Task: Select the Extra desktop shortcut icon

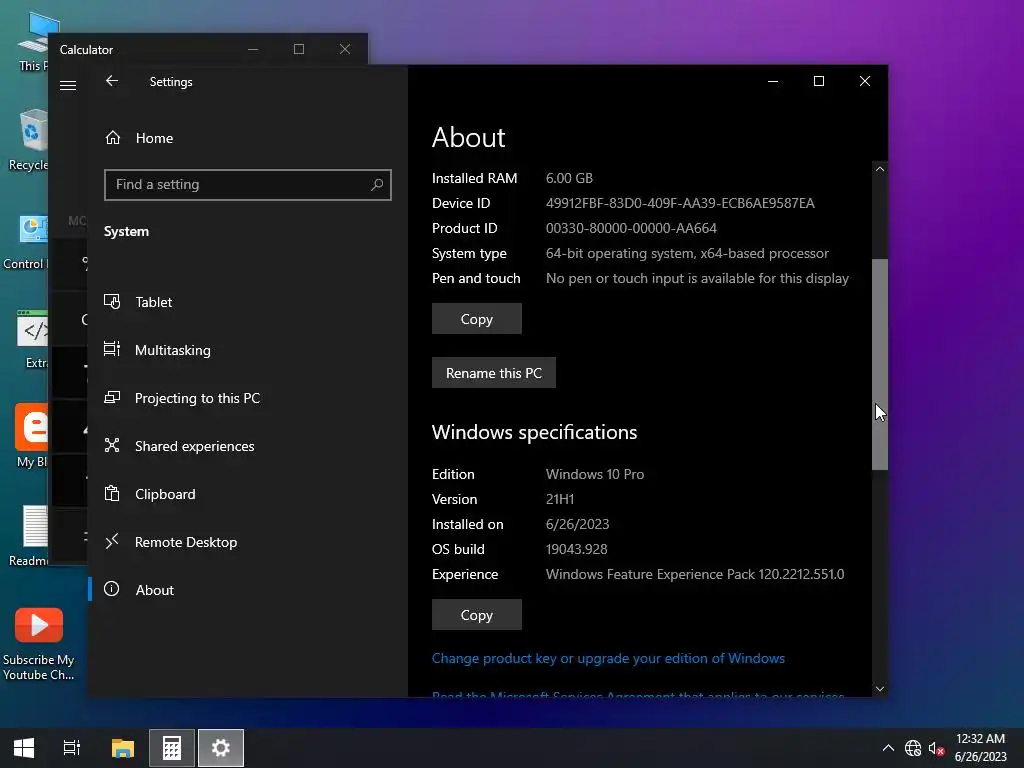Action: pos(34,340)
